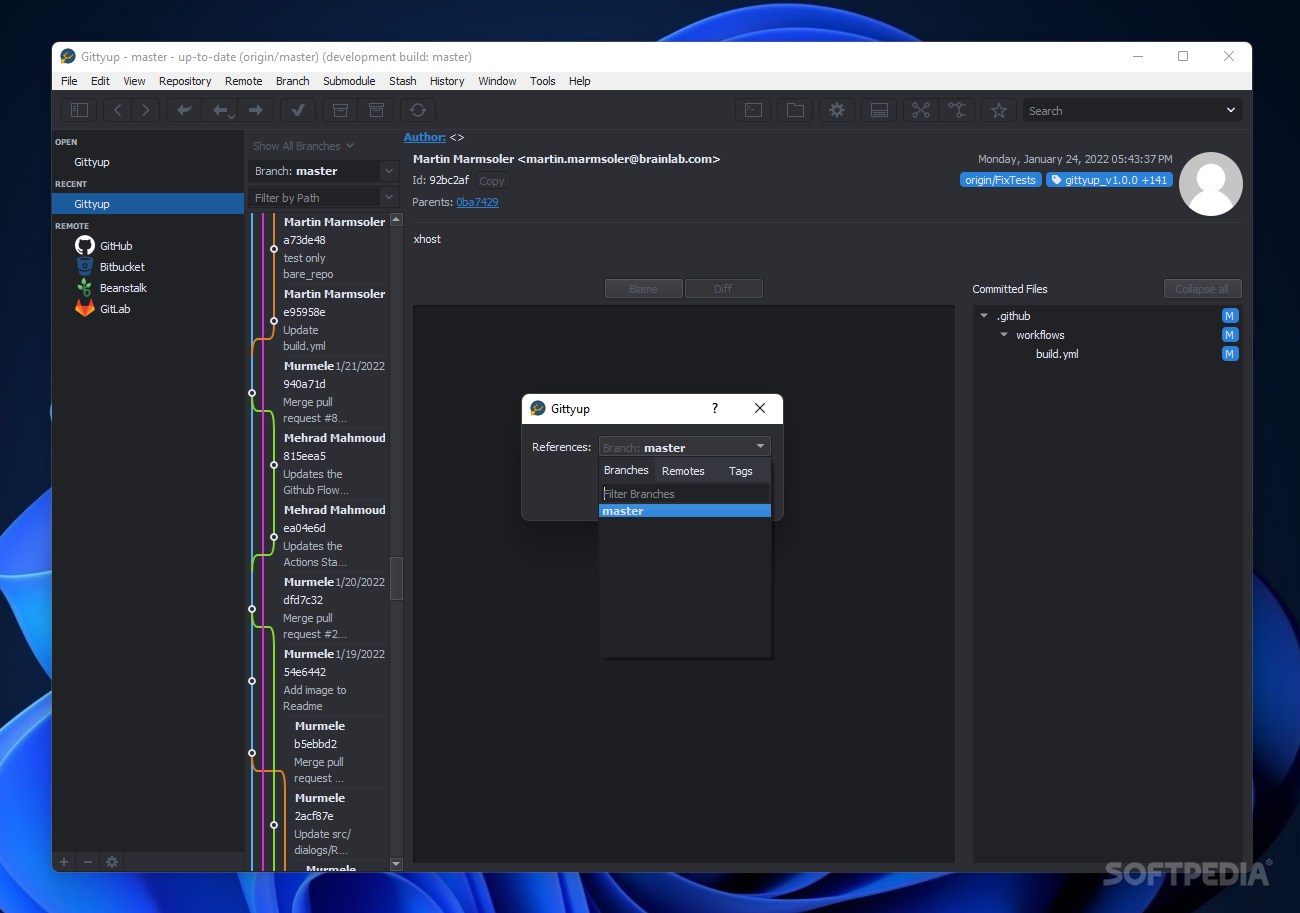The image size is (1300, 913).
Task: Select master in the branches list
Action: click(x=685, y=511)
